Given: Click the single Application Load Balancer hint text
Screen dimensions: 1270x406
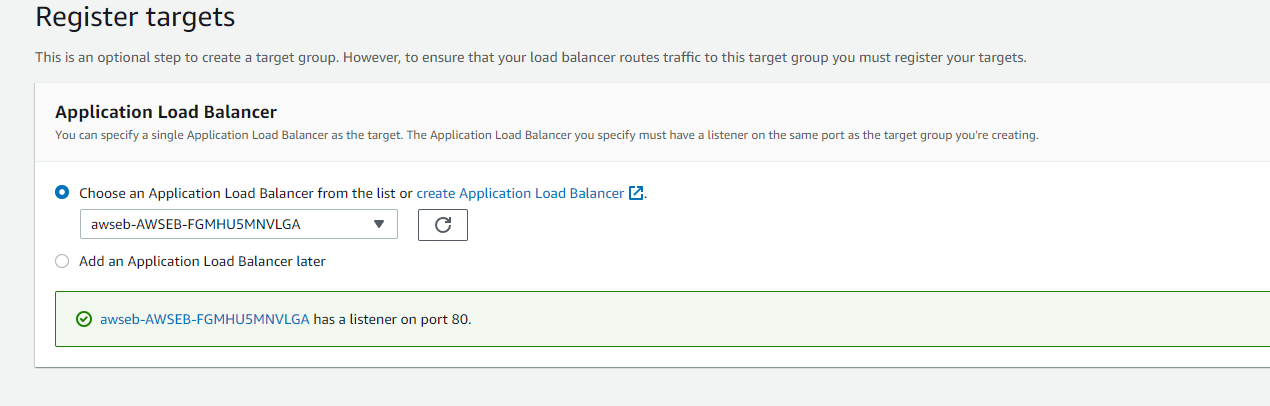Looking at the screenshot, I should point(547,135).
